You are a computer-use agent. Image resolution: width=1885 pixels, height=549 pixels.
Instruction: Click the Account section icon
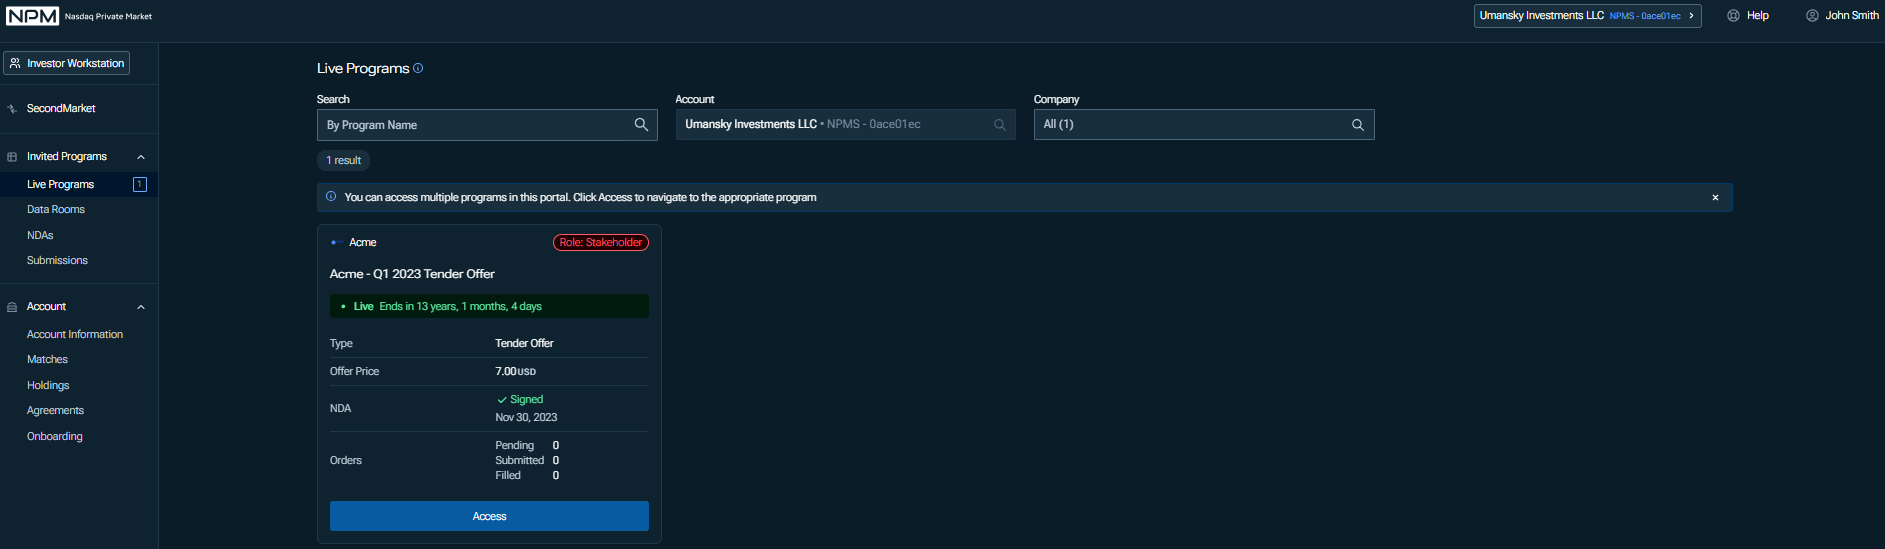click(x=12, y=307)
